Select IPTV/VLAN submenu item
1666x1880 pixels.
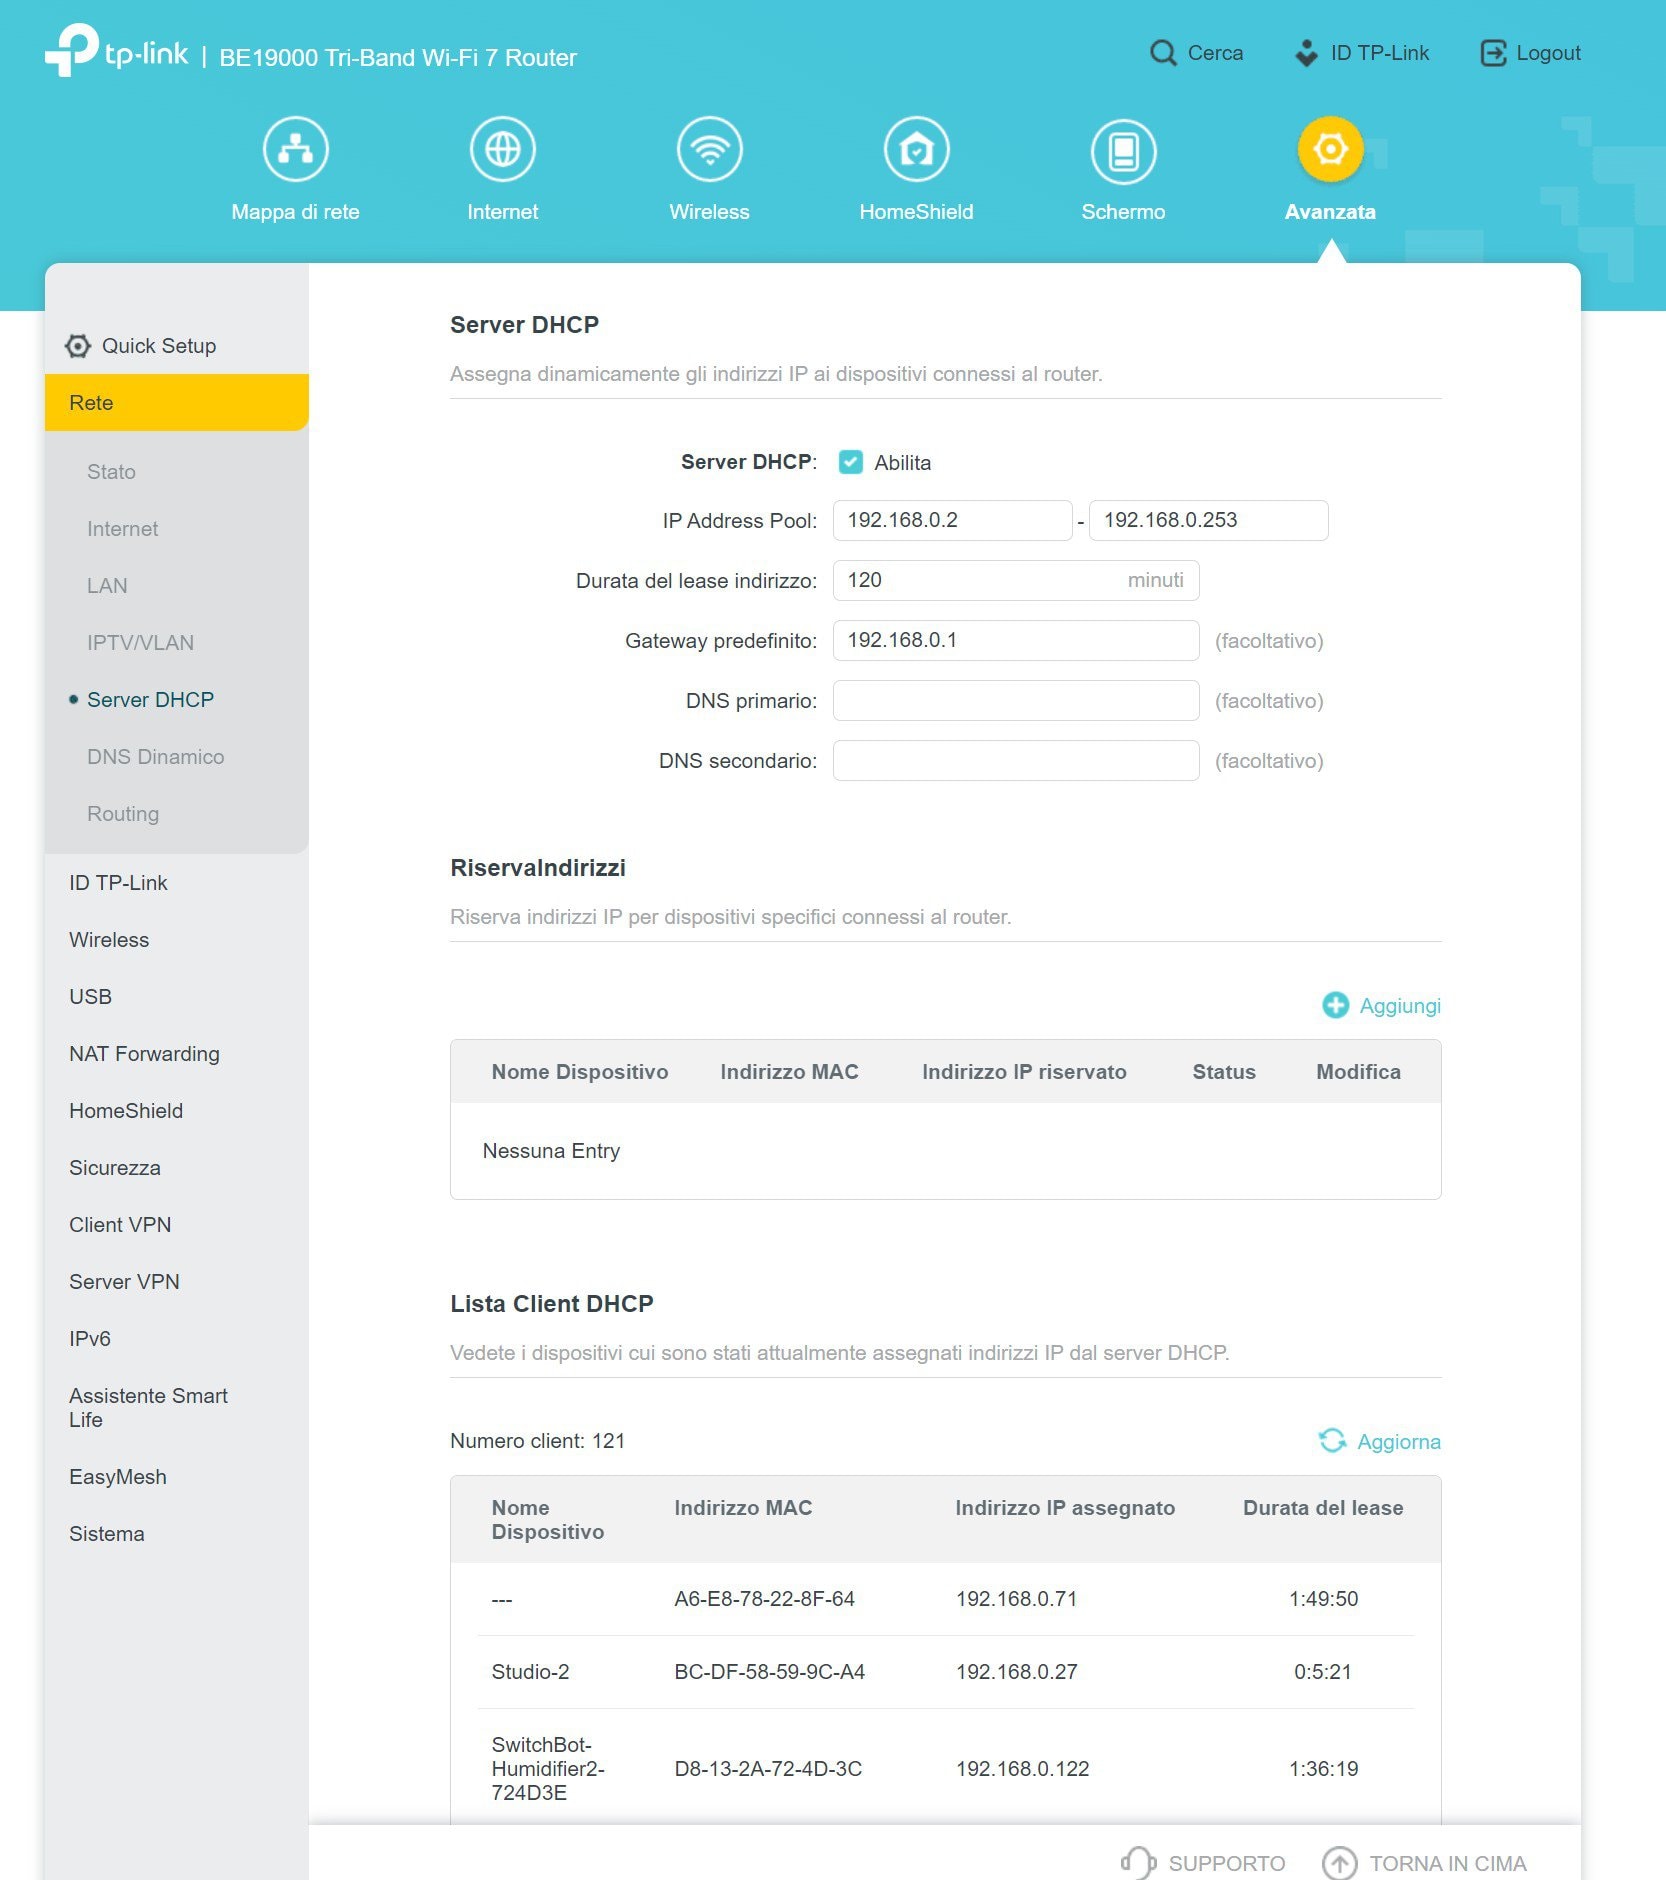140,643
